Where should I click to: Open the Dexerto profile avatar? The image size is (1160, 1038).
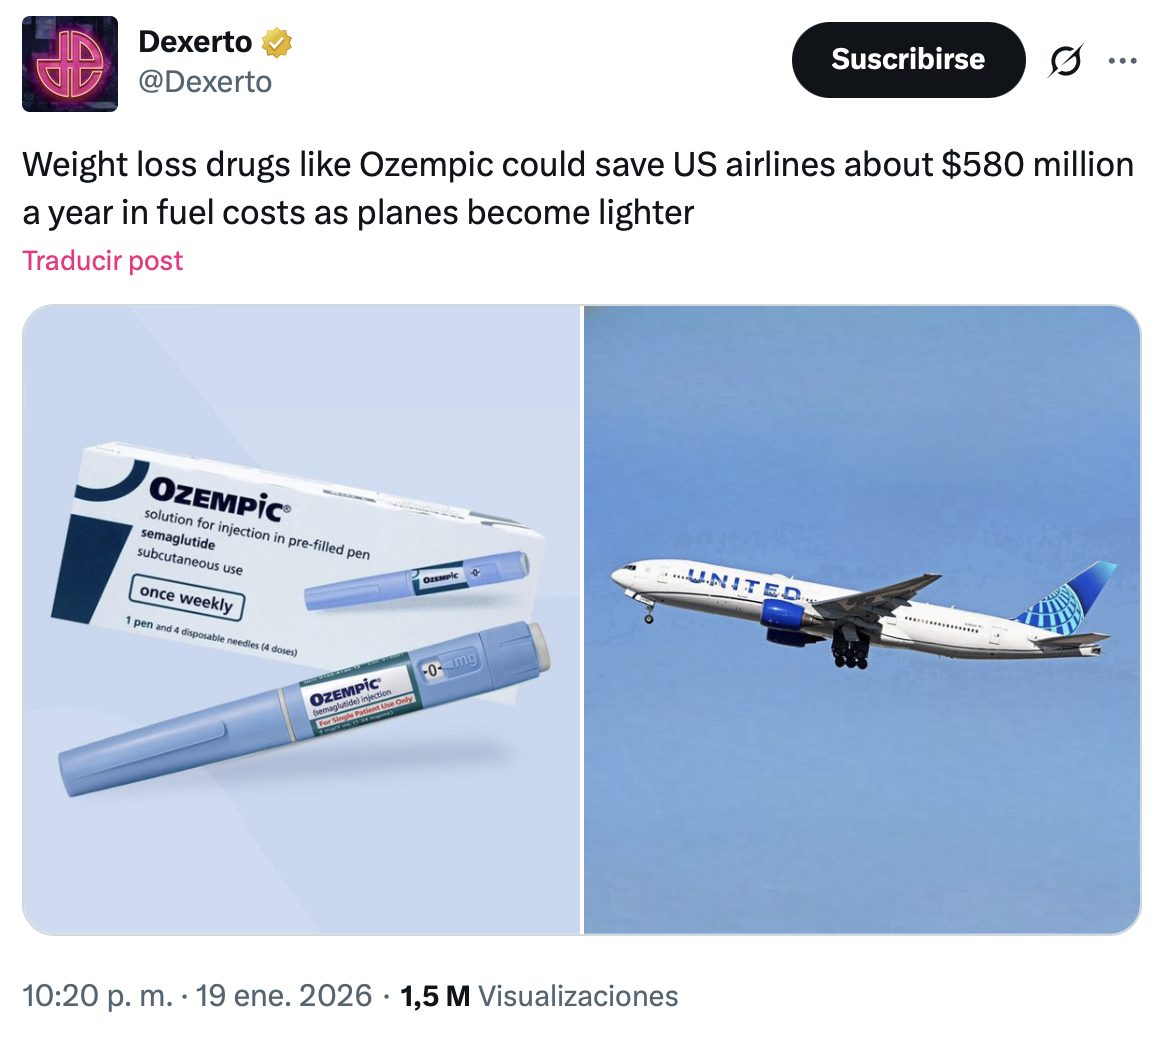(x=70, y=64)
